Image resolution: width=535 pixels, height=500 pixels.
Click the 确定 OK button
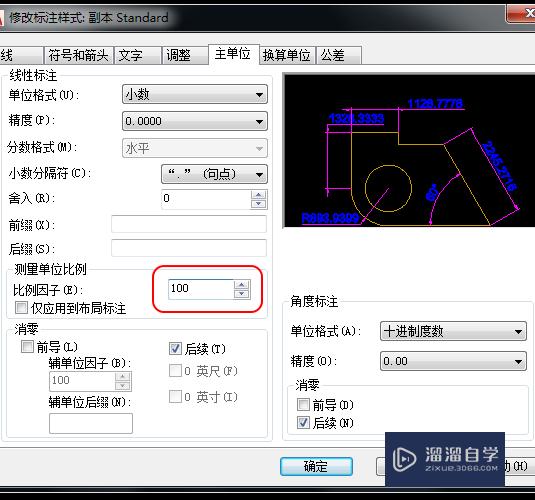316,466
